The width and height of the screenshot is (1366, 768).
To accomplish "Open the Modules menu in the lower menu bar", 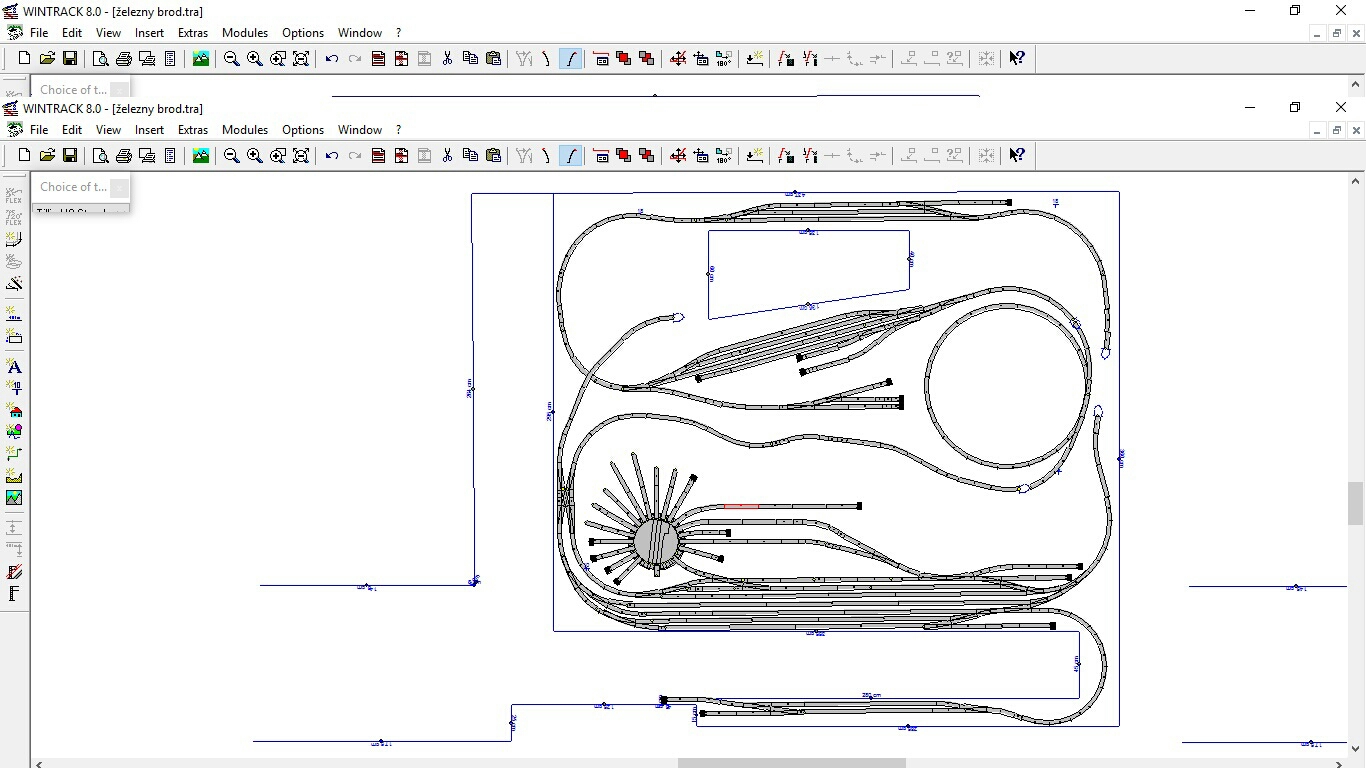I will (x=245, y=129).
